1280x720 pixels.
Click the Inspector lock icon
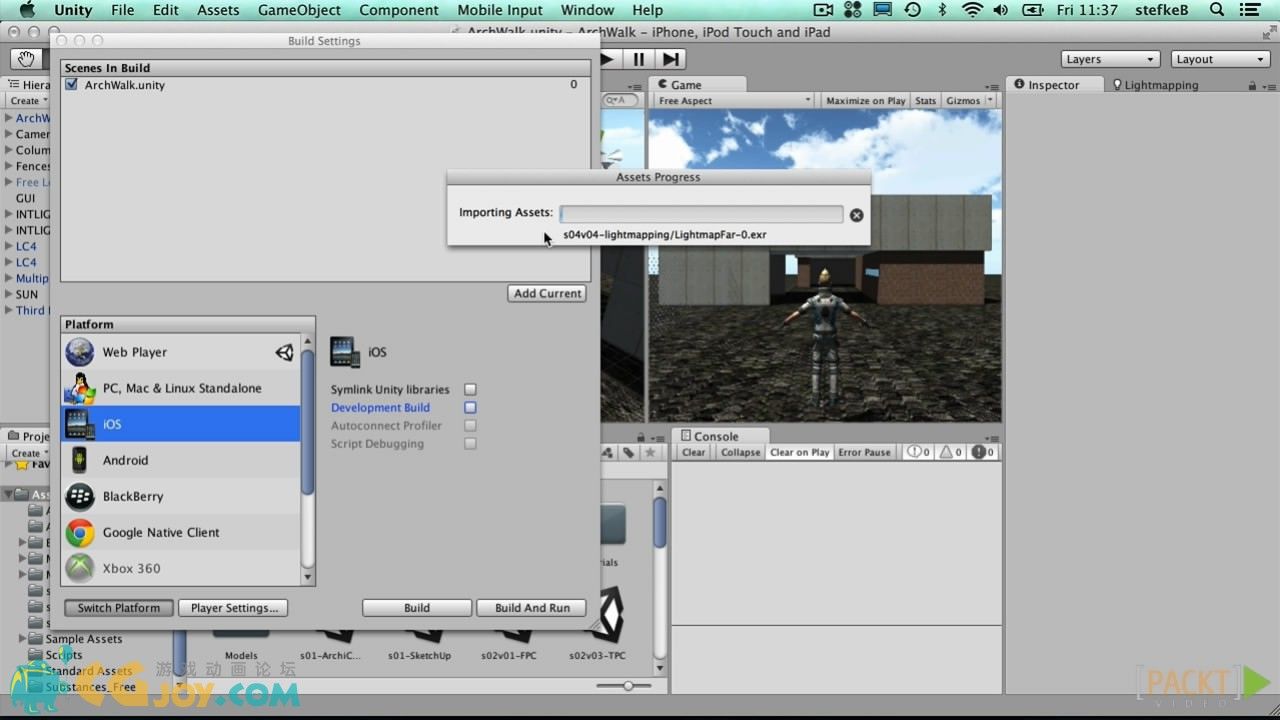tap(1252, 86)
